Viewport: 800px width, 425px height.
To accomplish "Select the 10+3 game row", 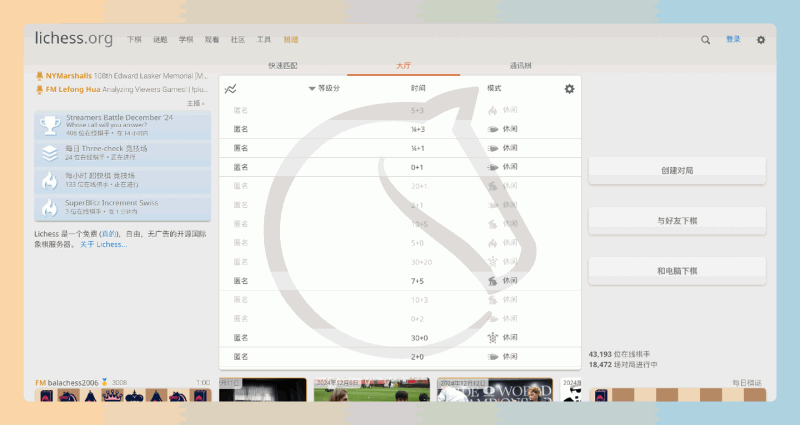I will tap(400, 300).
